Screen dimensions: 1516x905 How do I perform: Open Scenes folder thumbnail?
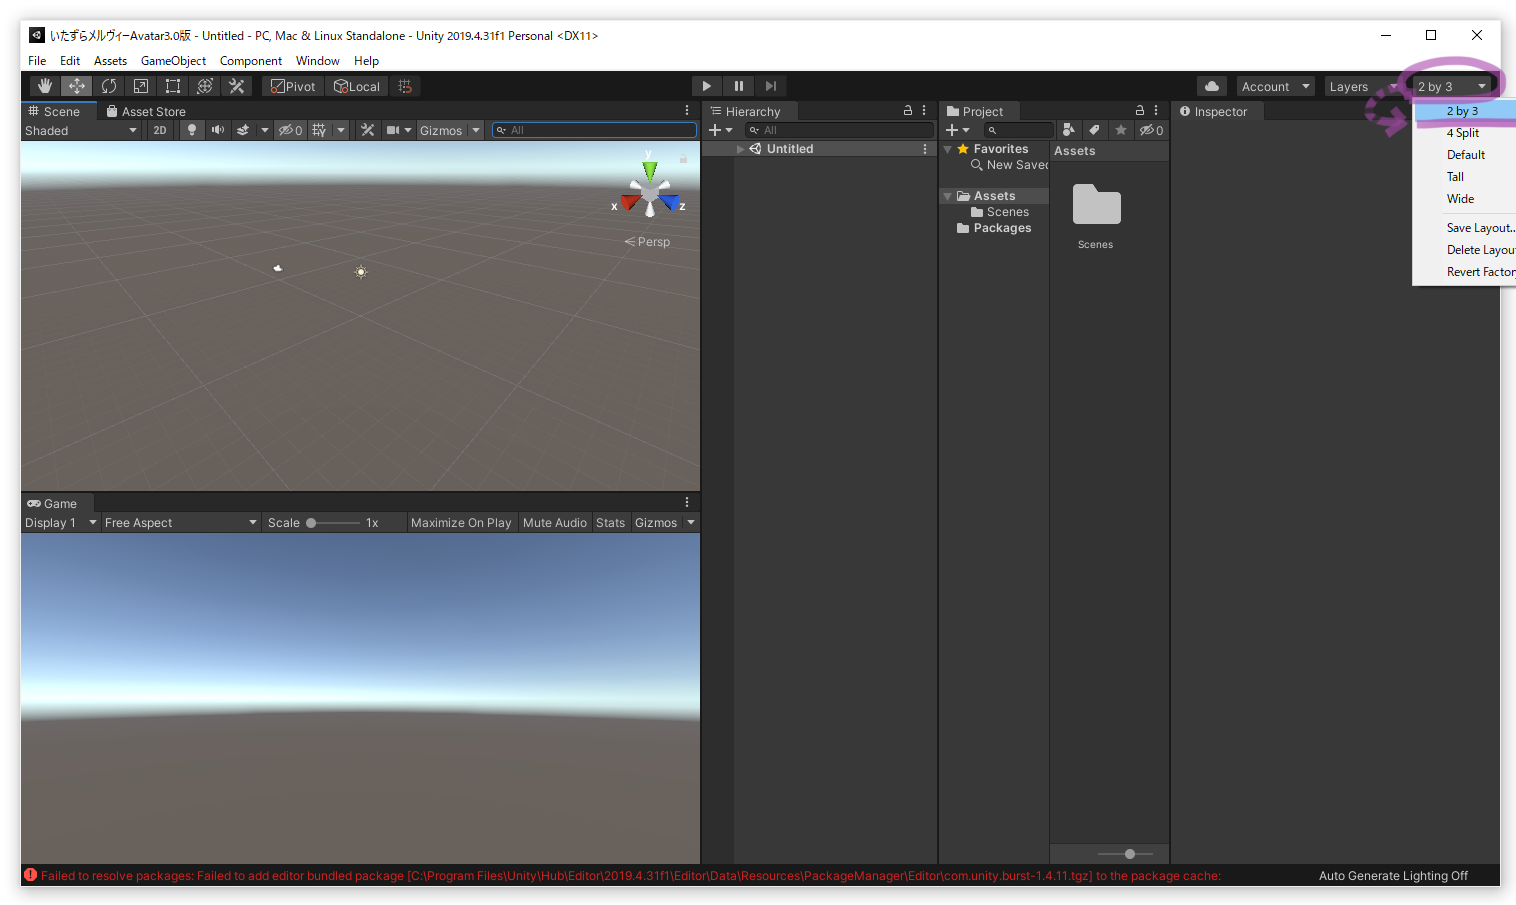[x=1096, y=205]
